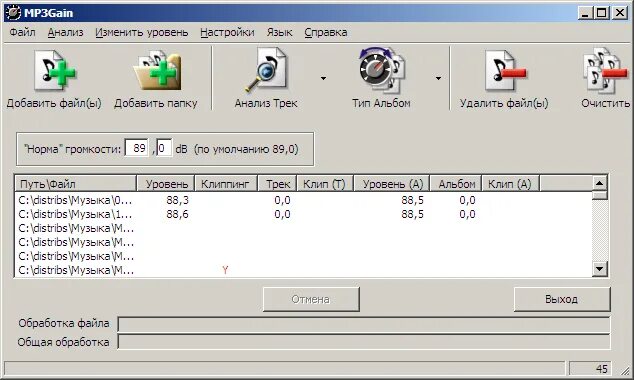The image size is (634, 380).
Task: Click the Удалить файл(ы) toolbar icon
Action: (505, 71)
